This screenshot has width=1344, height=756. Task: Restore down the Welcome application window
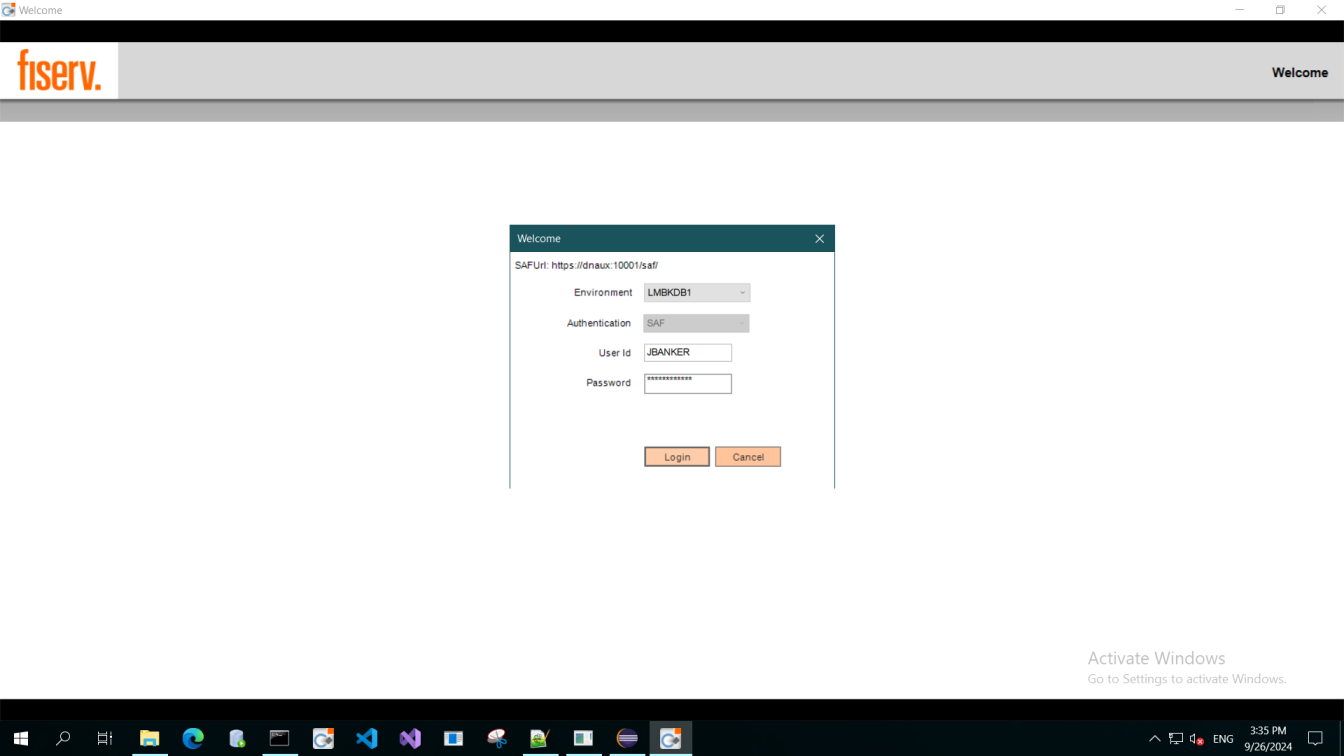[x=1280, y=10]
